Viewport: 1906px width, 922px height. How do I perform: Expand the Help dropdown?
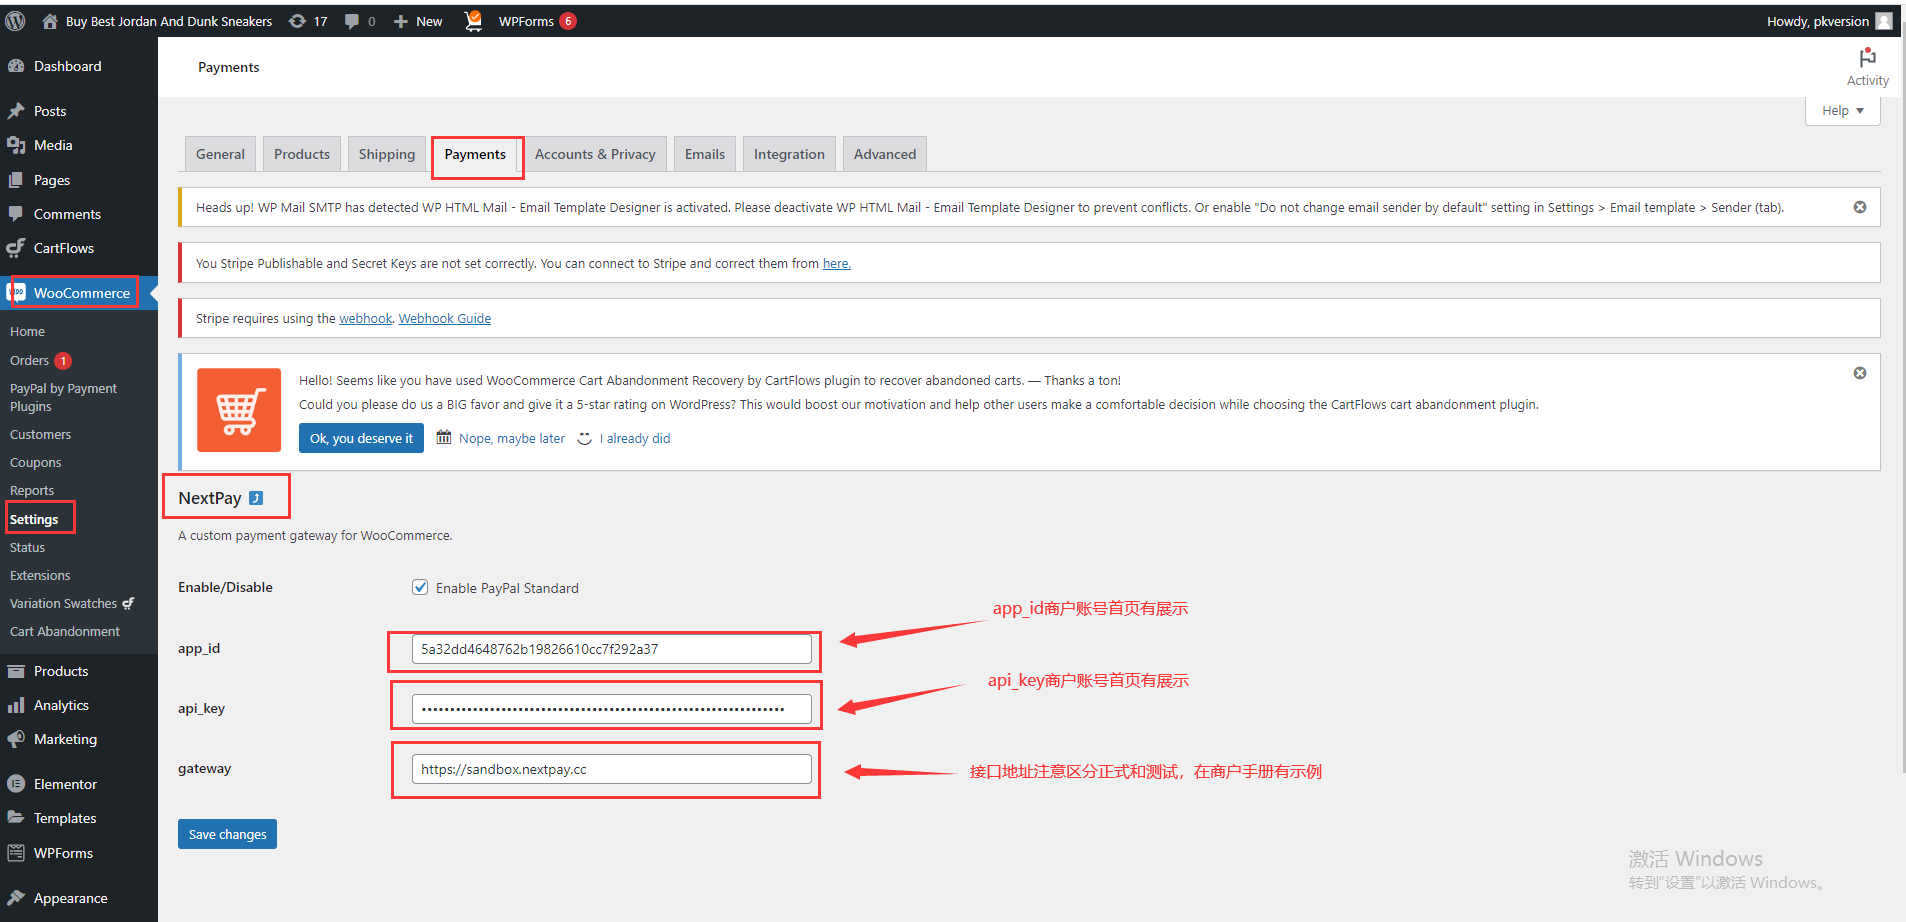click(1842, 111)
